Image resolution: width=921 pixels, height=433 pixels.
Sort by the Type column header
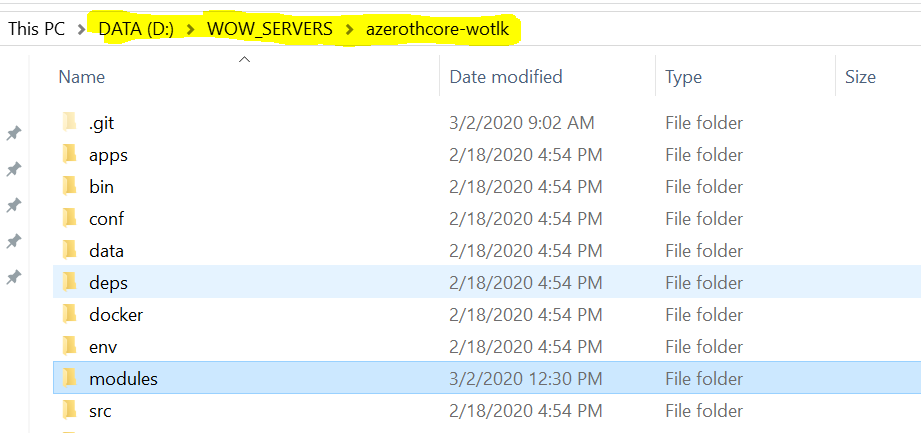pos(683,77)
